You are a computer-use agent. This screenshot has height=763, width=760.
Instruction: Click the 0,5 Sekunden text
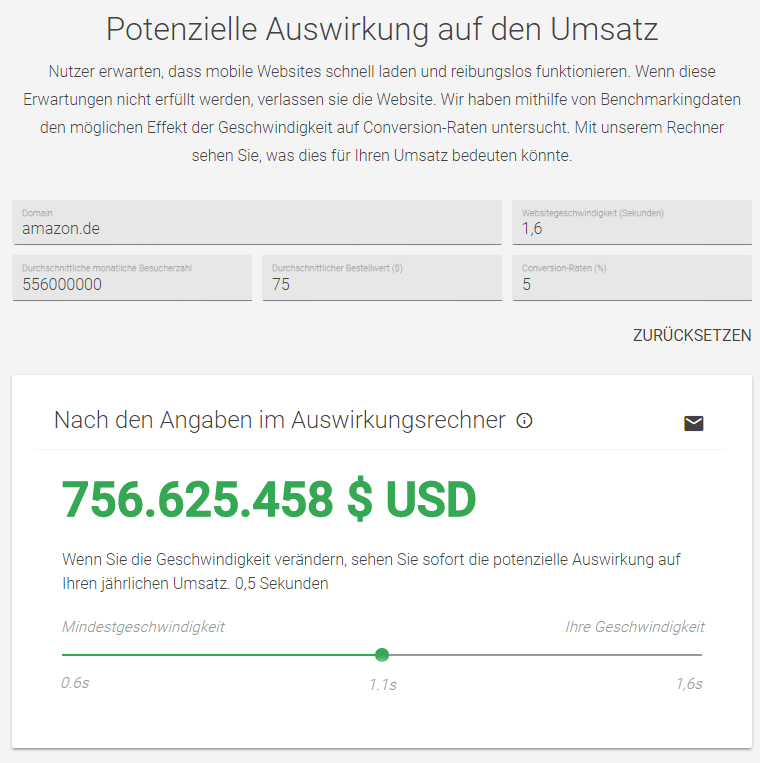click(x=282, y=583)
